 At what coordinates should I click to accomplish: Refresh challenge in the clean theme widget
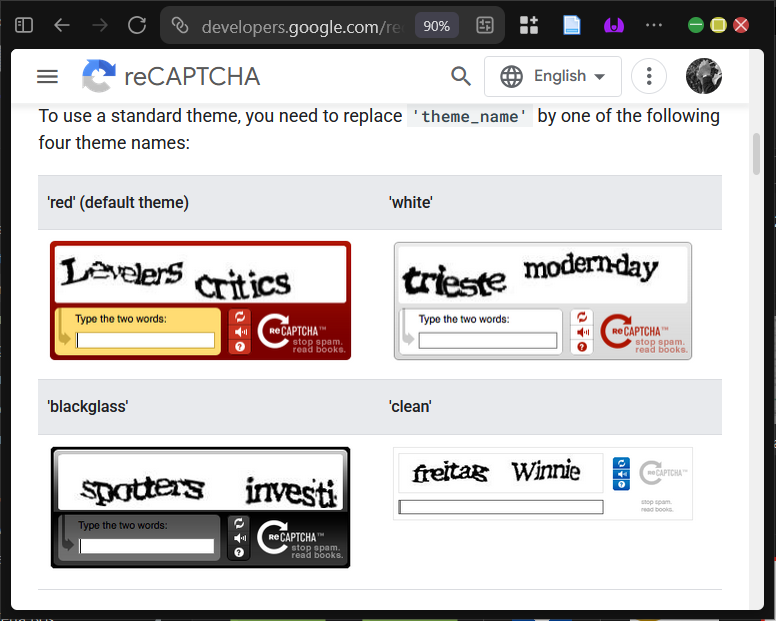pyautogui.click(x=621, y=463)
